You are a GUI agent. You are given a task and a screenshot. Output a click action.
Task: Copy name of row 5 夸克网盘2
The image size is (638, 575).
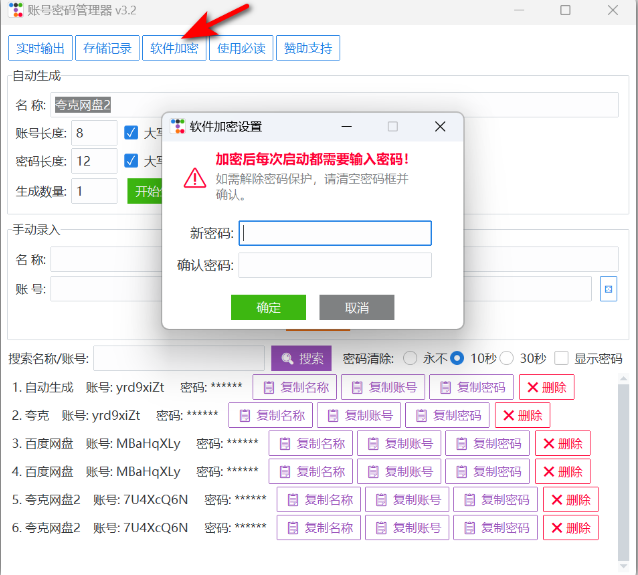click(319, 499)
